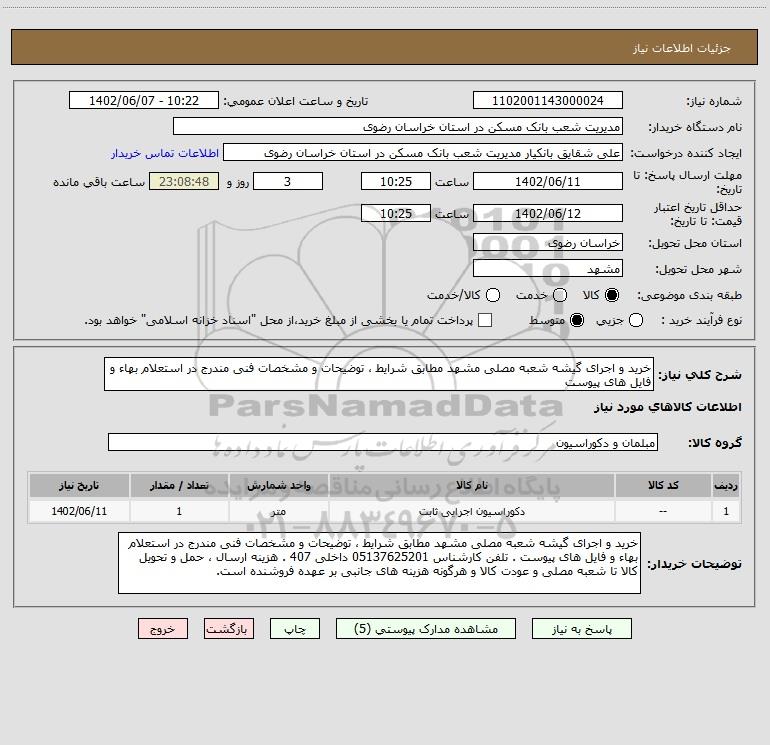Choose متوسط purchase process type
The width and height of the screenshot is (770, 745).
click(577, 320)
